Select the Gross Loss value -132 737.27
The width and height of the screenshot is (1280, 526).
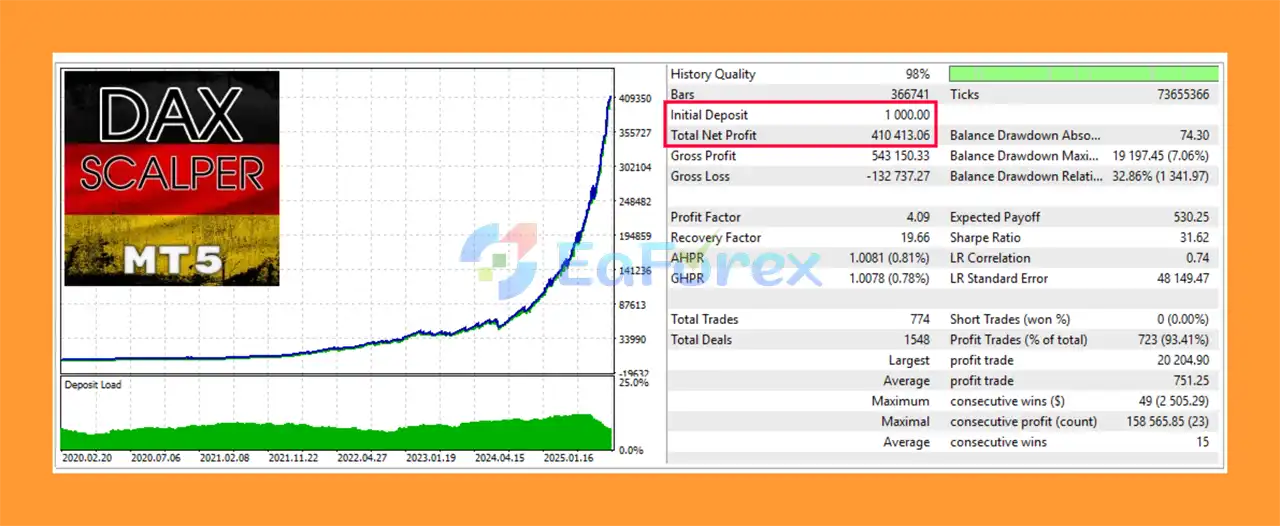click(x=898, y=176)
